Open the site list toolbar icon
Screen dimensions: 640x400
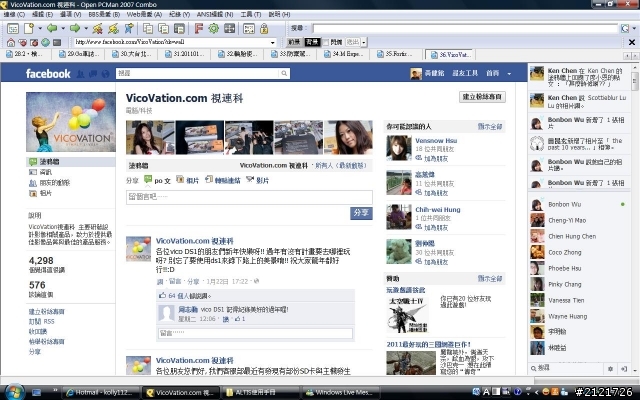coord(13,29)
